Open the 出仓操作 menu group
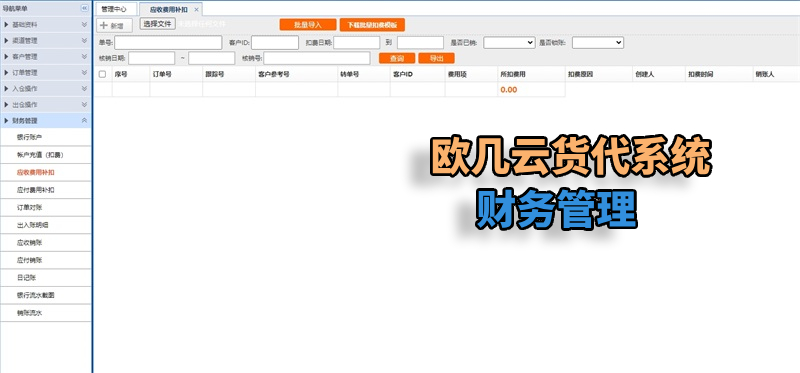 45,105
